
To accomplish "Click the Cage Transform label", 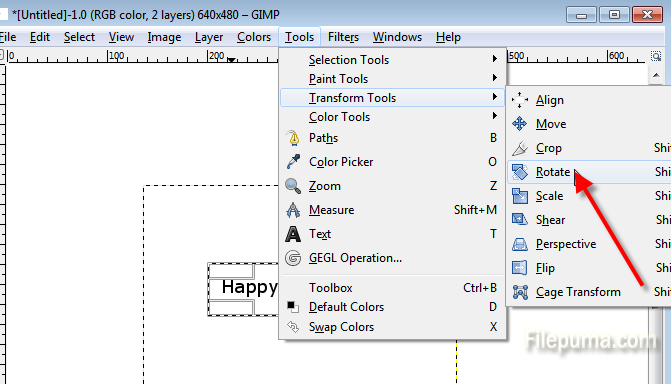I will pyautogui.click(x=578, y=292).
